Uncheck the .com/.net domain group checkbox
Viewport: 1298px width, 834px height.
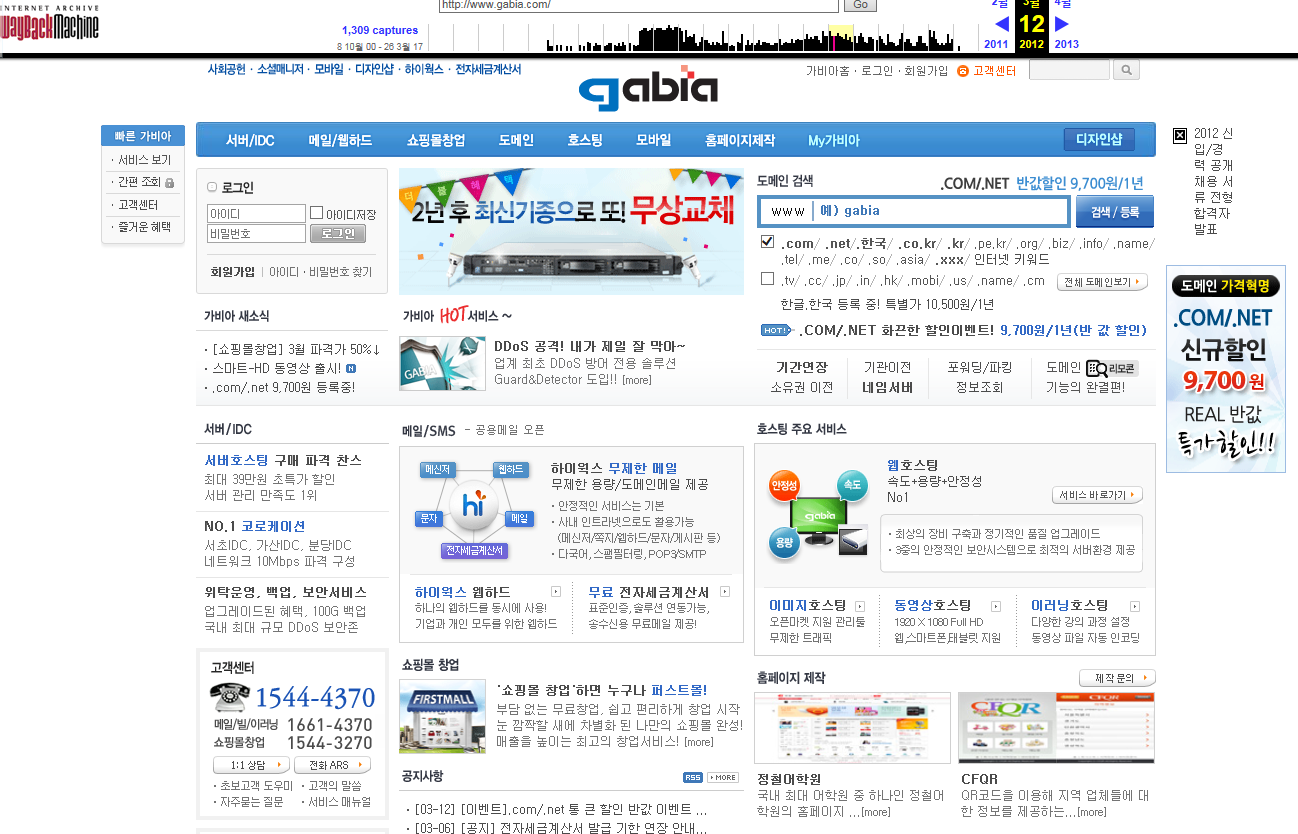(767, 242)
